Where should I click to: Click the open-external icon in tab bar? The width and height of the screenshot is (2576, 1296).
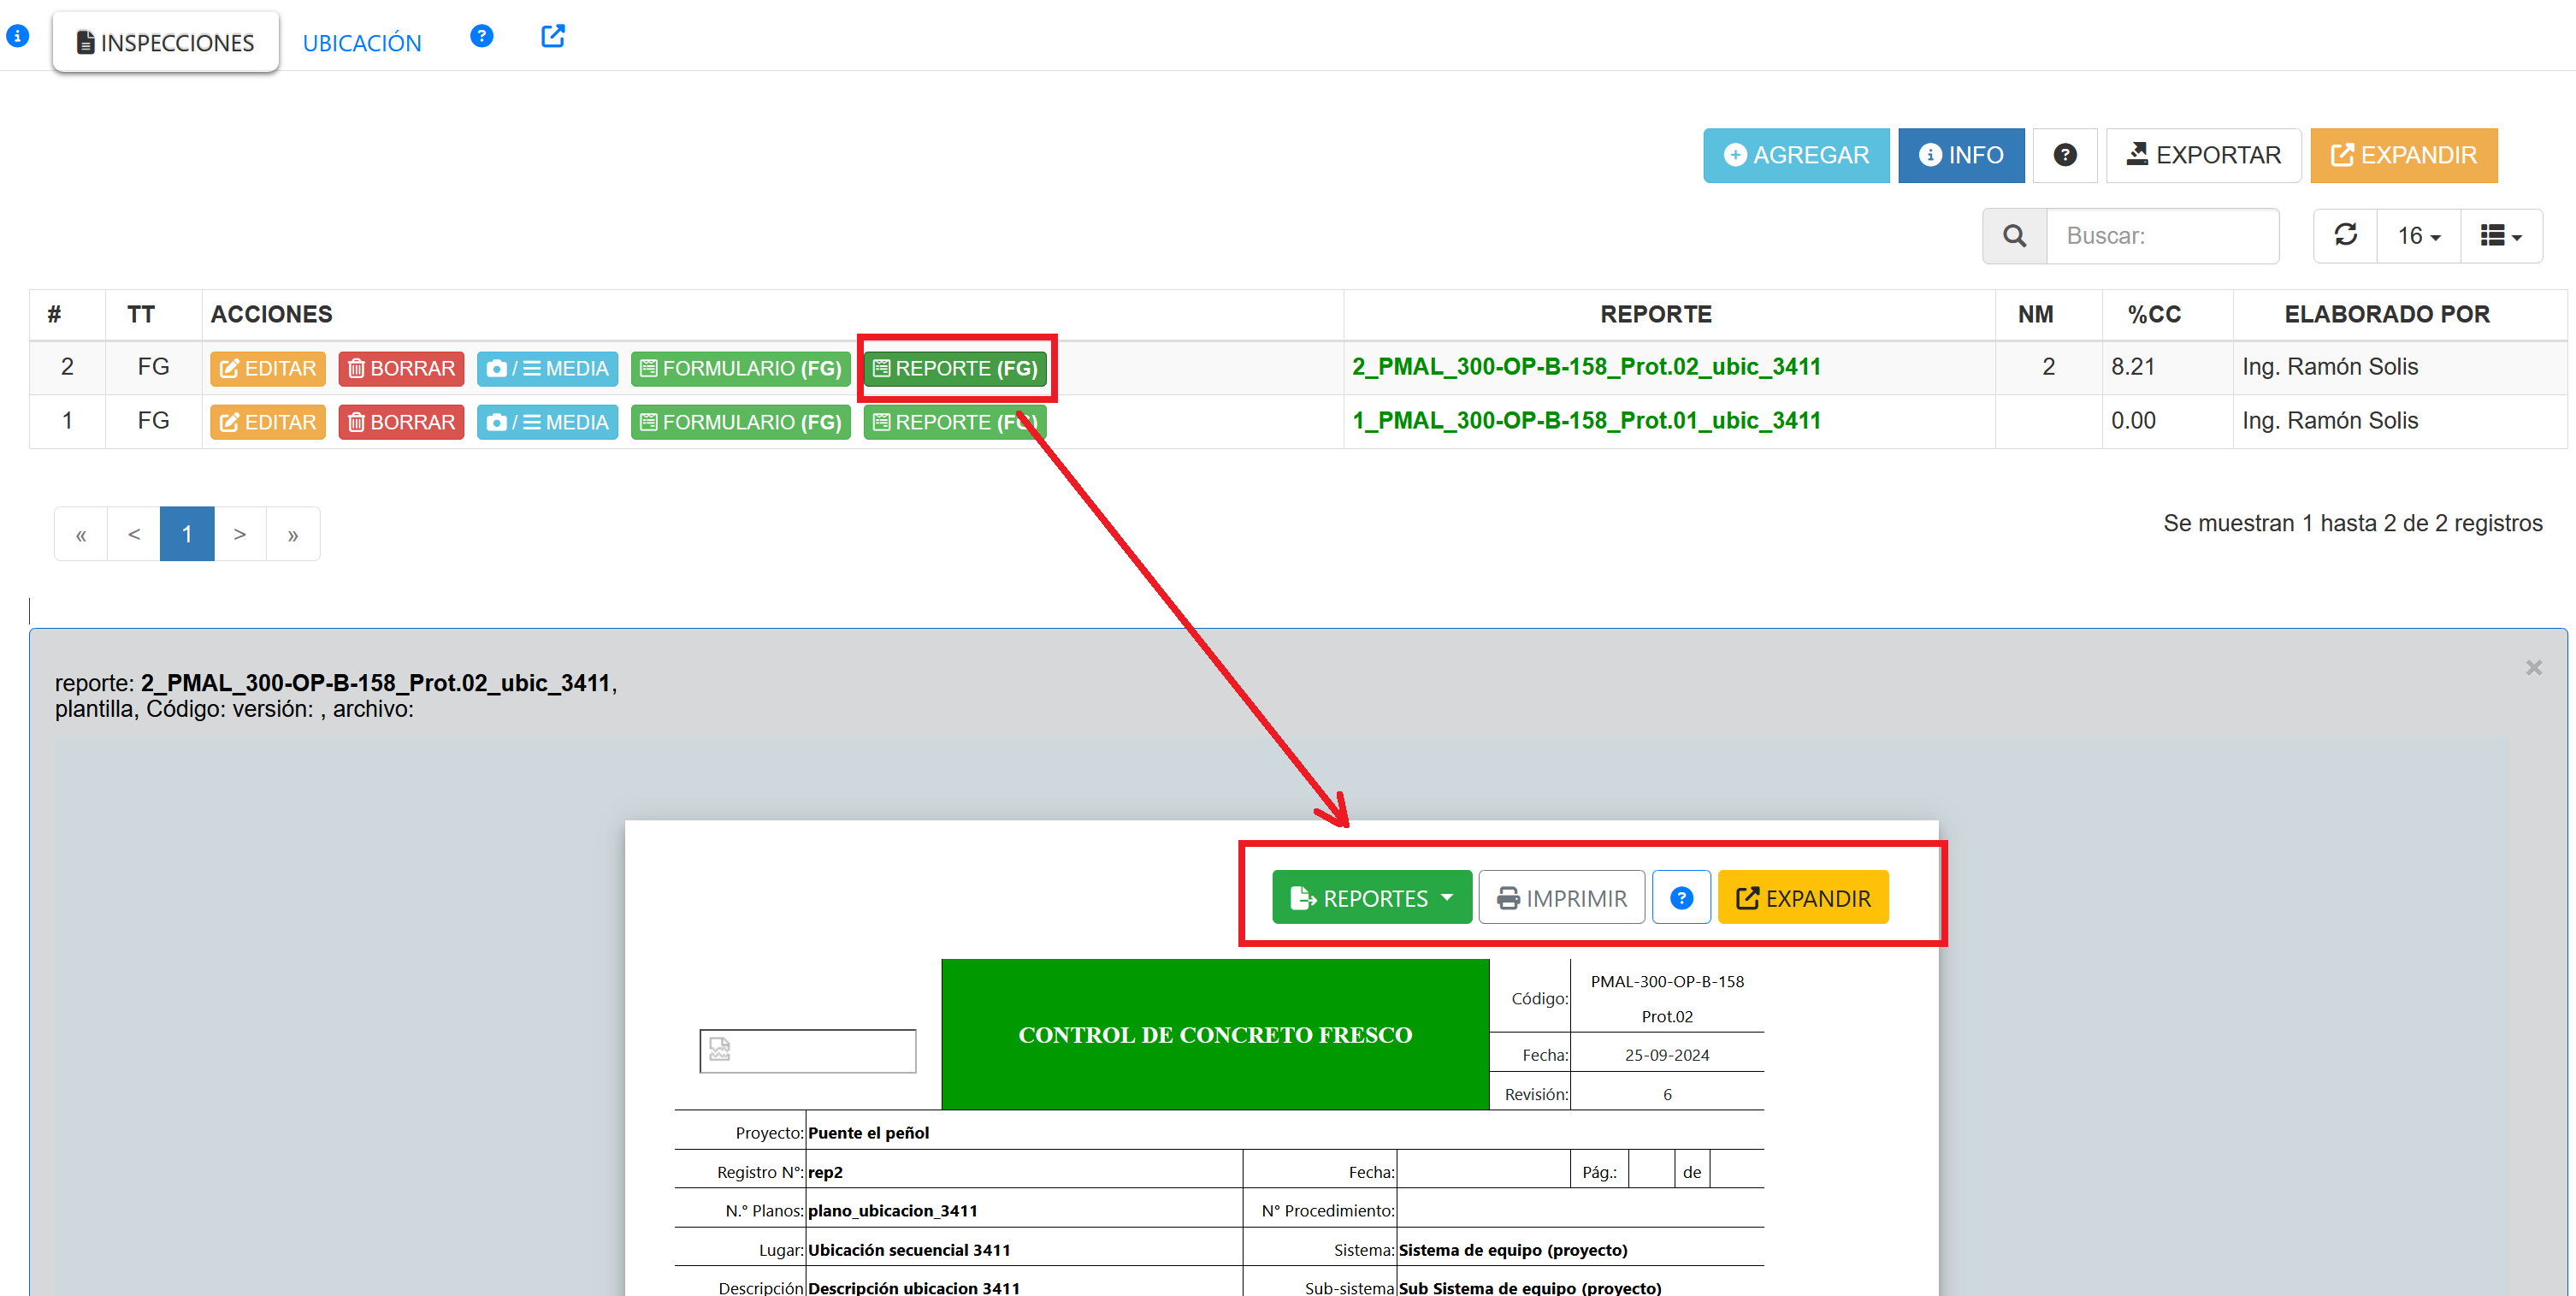(x=553, y=36)
